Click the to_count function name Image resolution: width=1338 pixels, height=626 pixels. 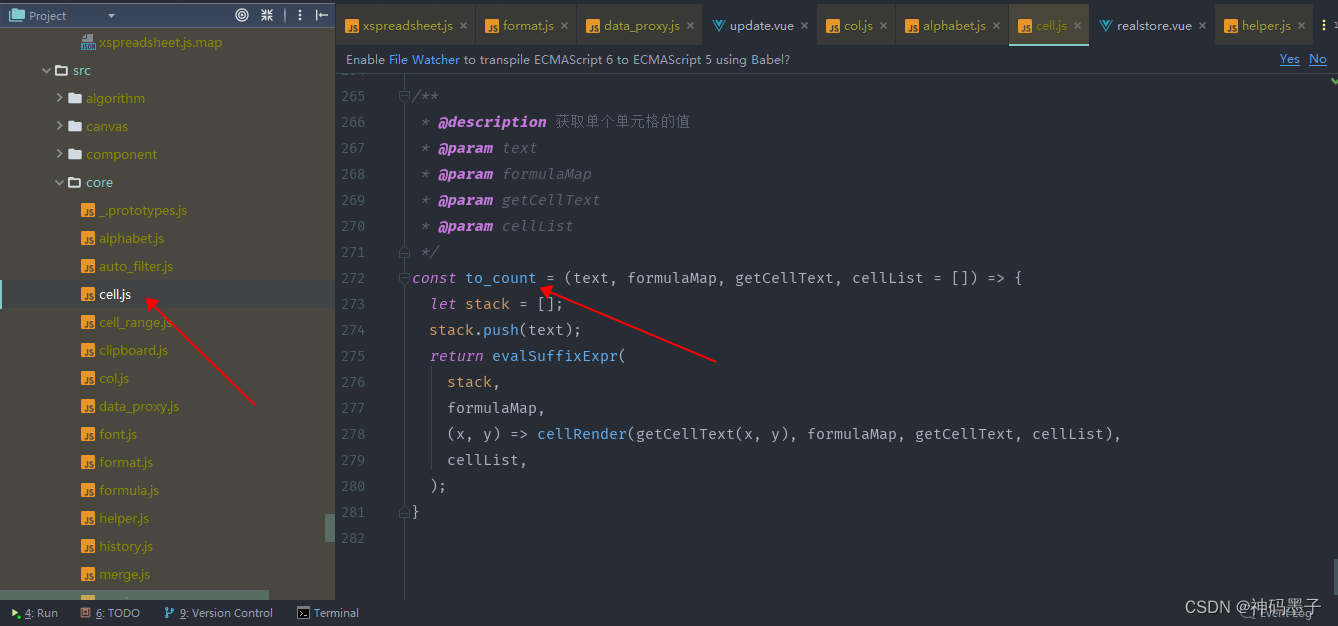(x=501, y=278)
